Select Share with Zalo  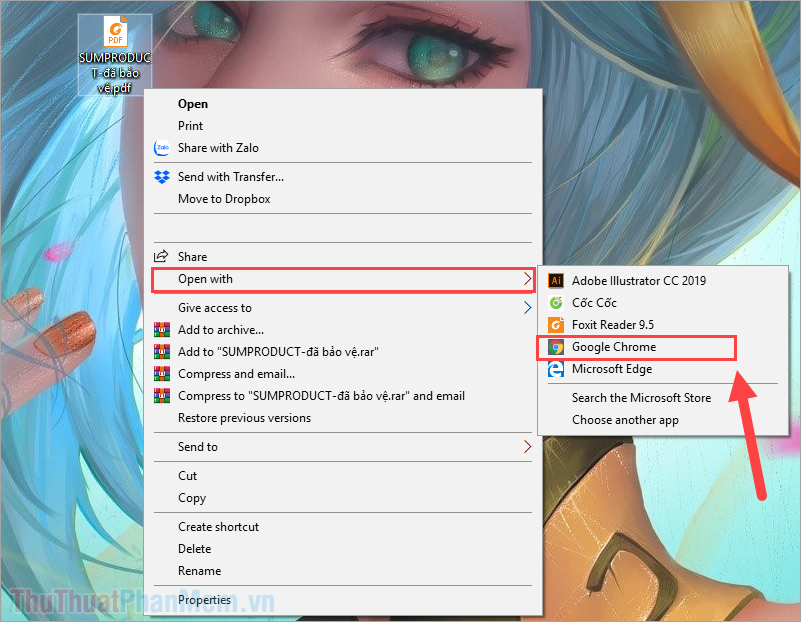(343, 148)
